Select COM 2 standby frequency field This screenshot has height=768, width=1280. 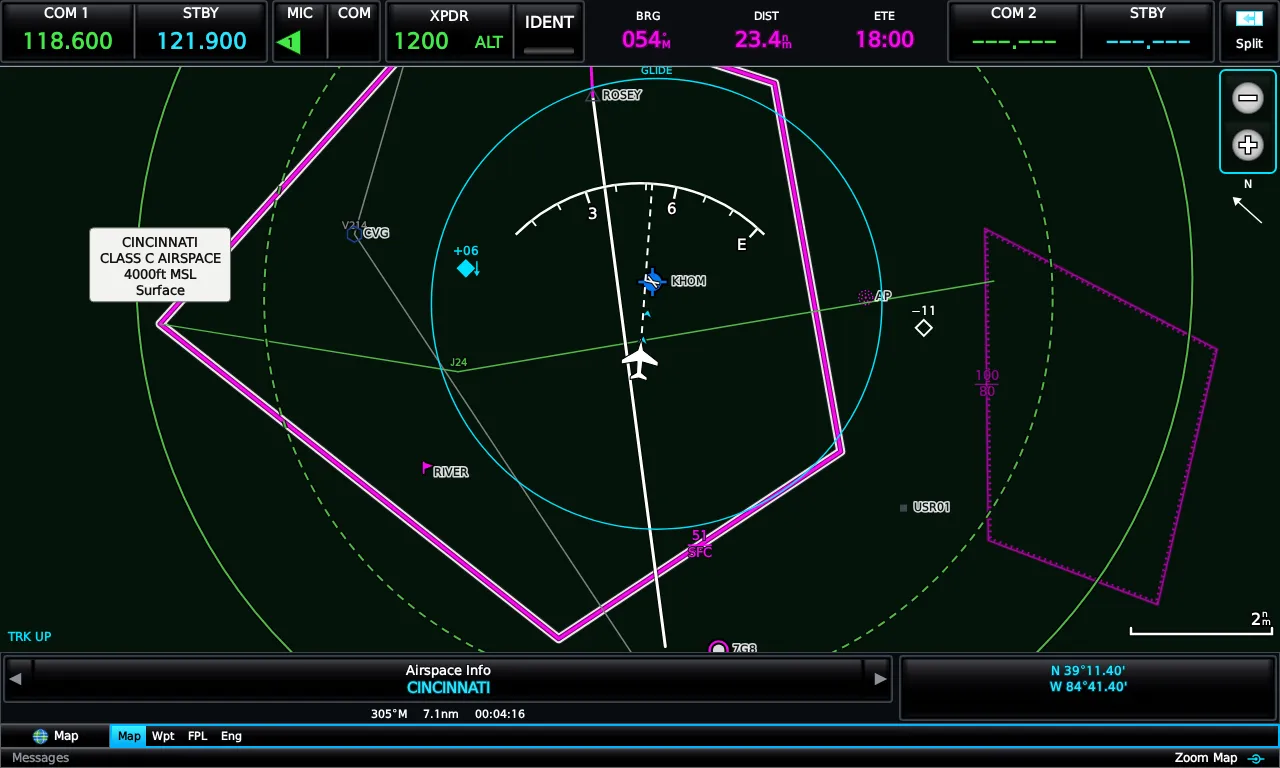[x=1148, y=31]
